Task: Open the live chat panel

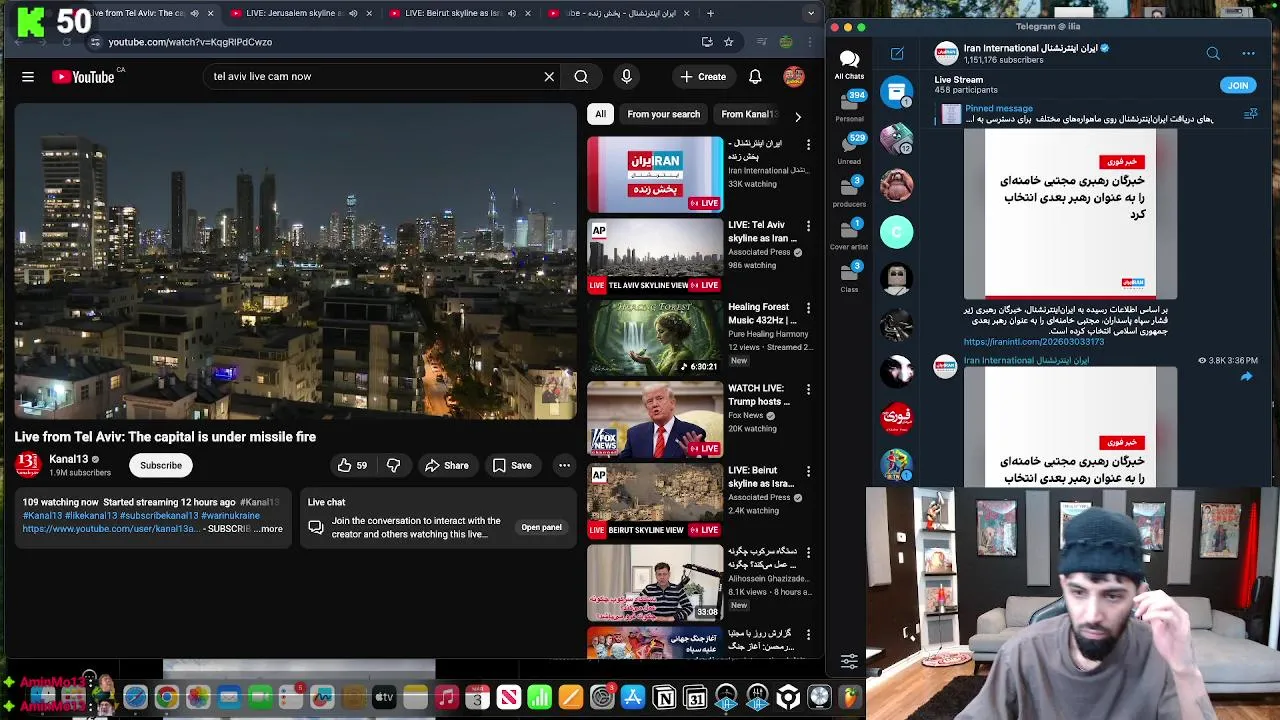Action: point(541,527)
